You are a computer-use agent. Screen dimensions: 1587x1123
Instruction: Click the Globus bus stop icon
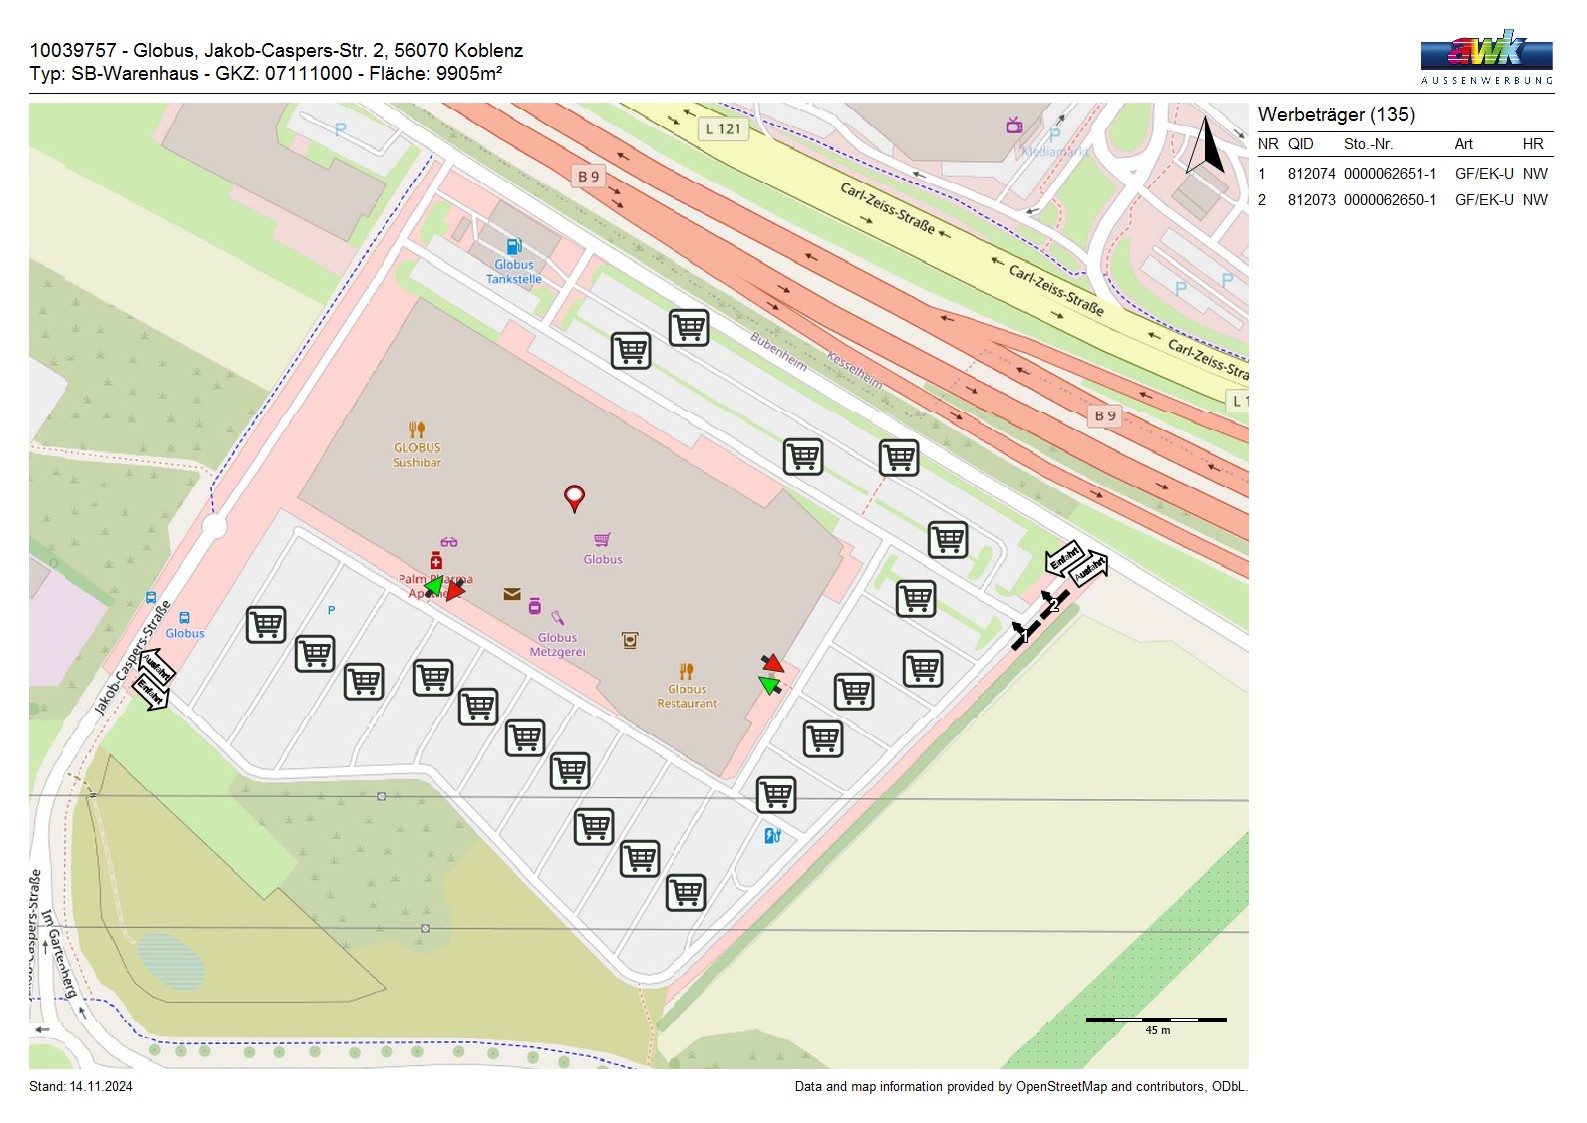184,618
